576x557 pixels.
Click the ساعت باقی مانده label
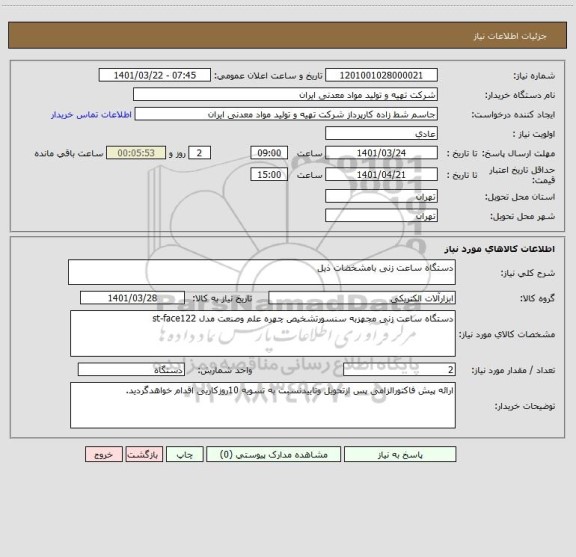coord(69,154)
